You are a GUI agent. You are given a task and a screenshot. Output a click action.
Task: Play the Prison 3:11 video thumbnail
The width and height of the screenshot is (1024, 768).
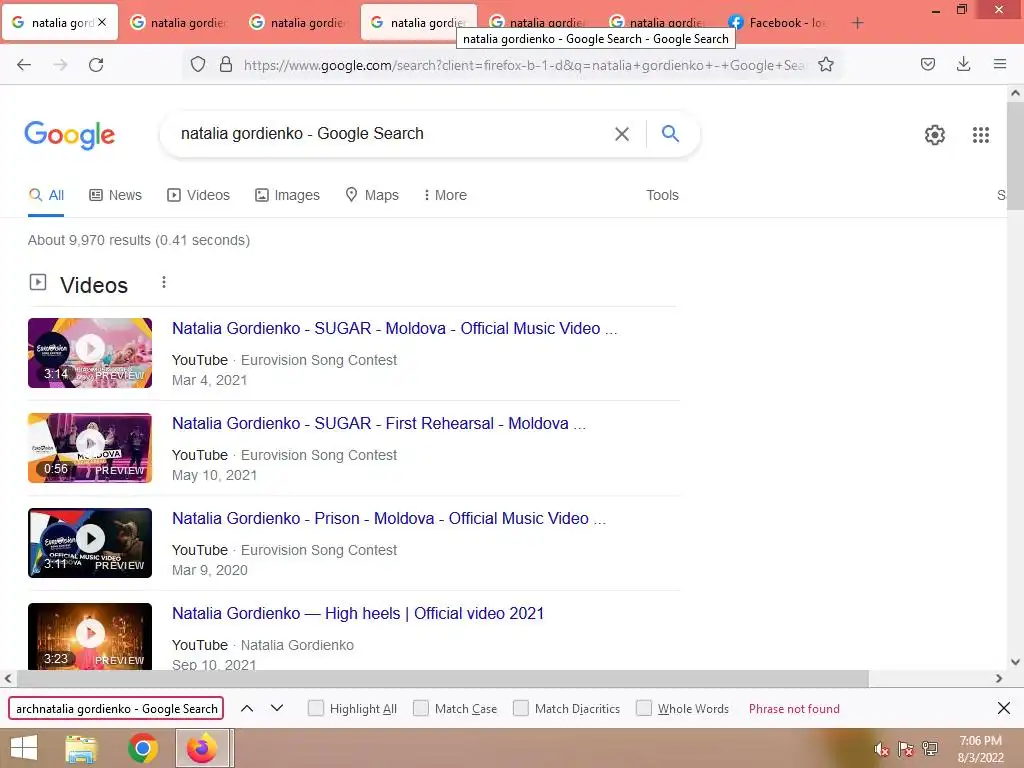point(90,543)
